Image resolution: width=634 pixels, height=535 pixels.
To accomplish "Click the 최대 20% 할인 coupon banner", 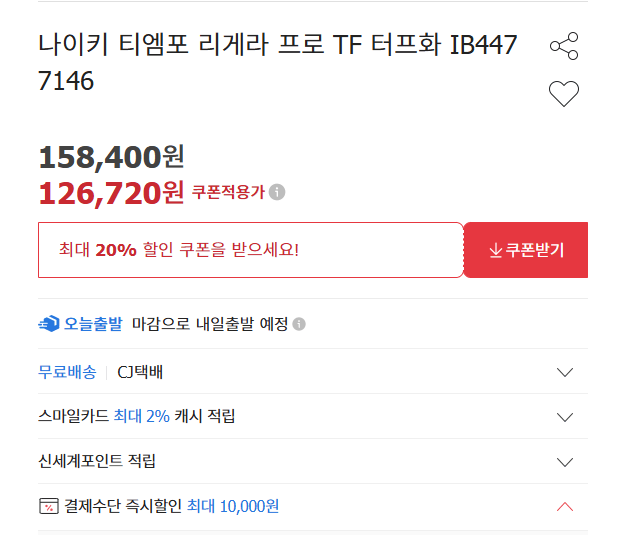I will click(250, 250).
